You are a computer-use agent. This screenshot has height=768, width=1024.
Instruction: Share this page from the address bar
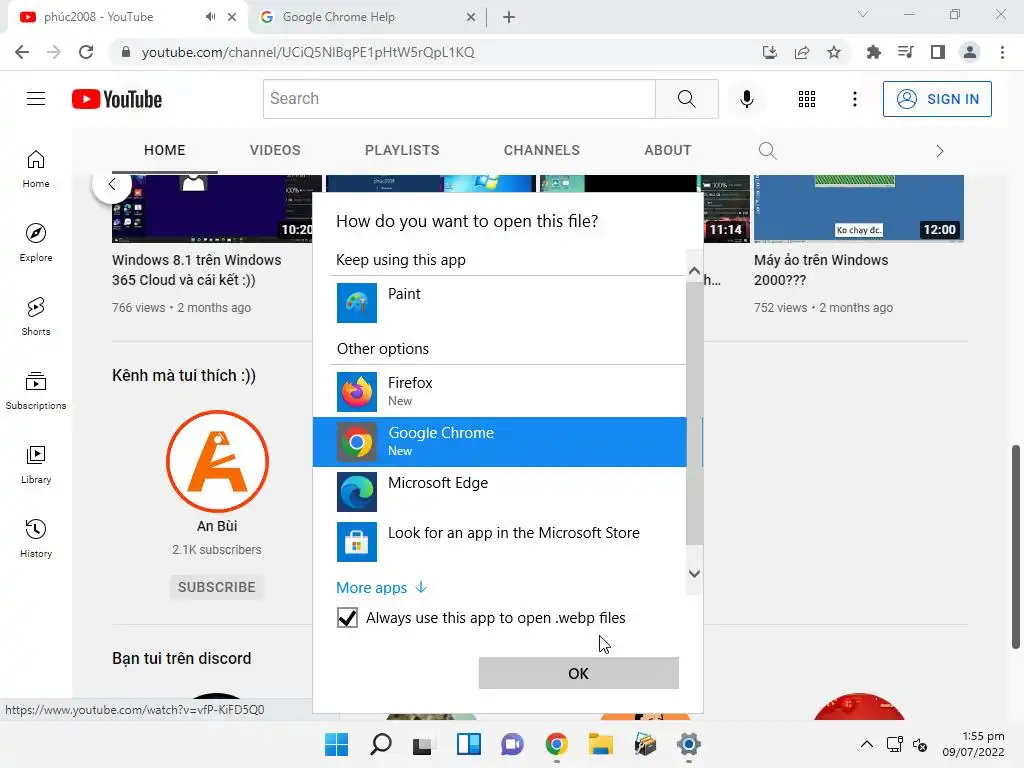(x=802, y=52)
